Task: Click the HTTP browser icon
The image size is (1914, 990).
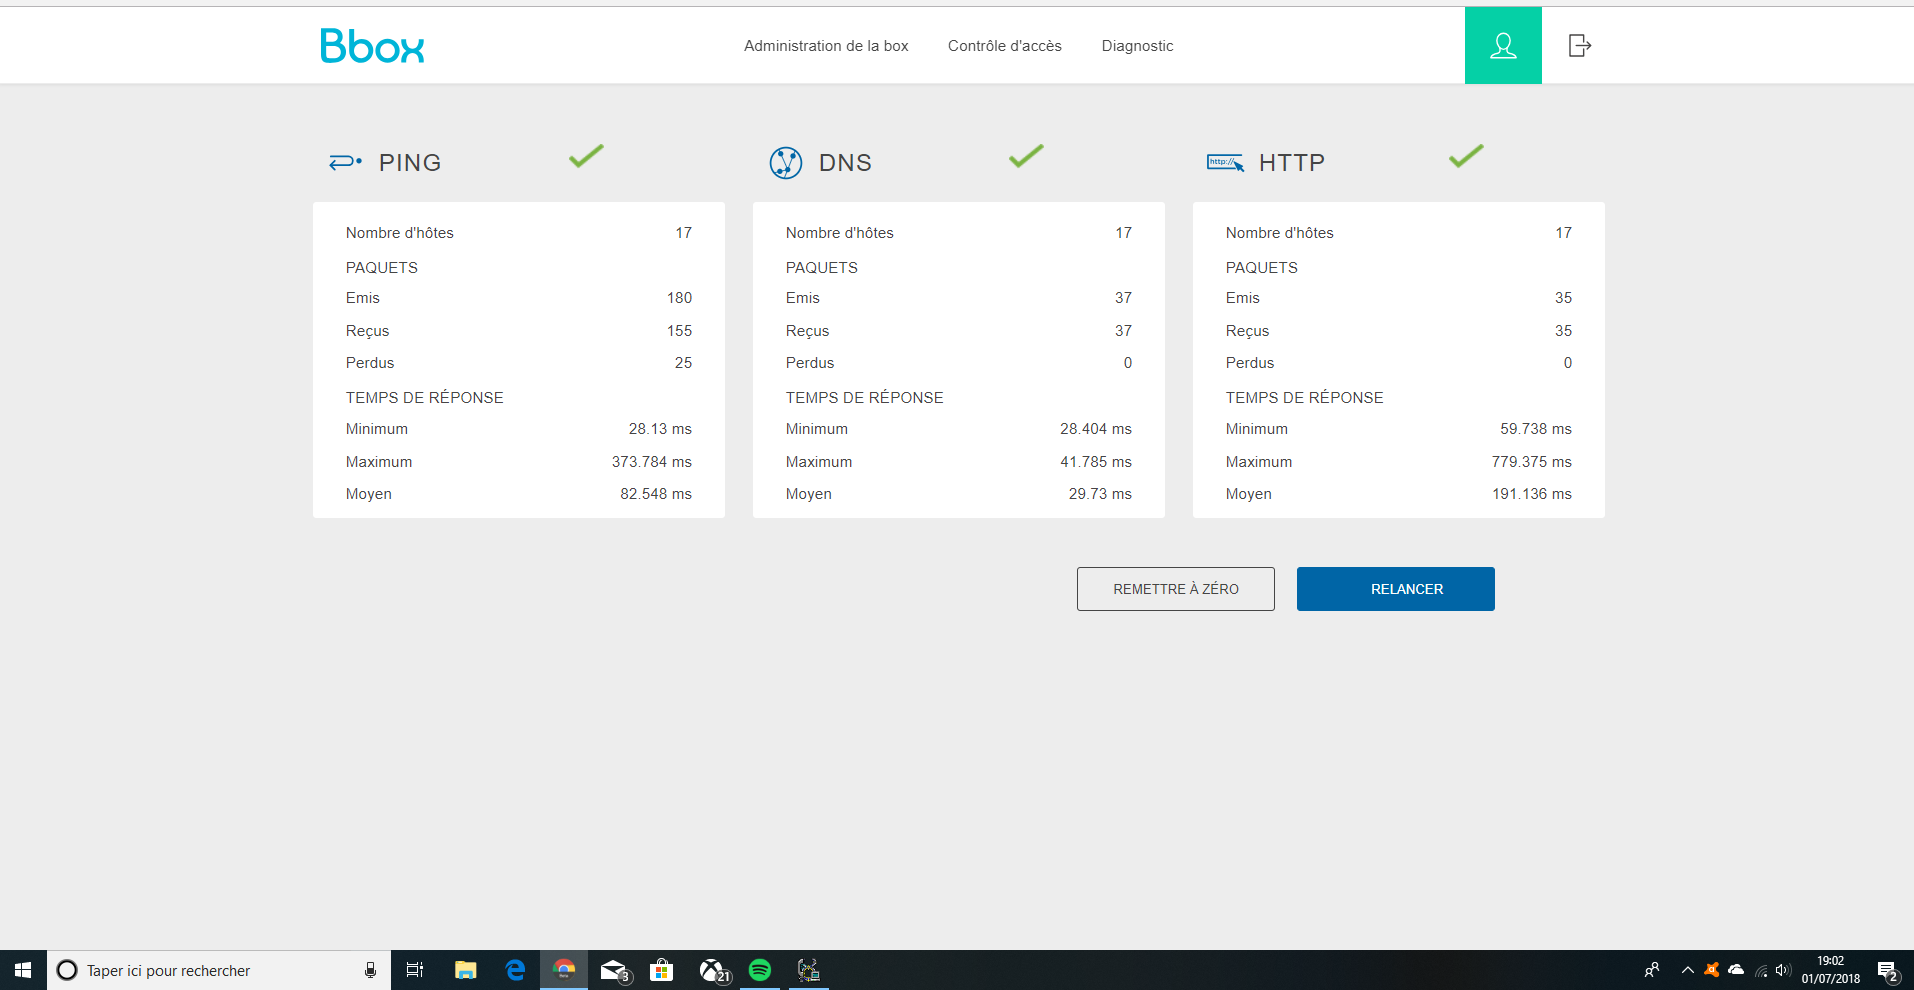Action: [1225, 162]
